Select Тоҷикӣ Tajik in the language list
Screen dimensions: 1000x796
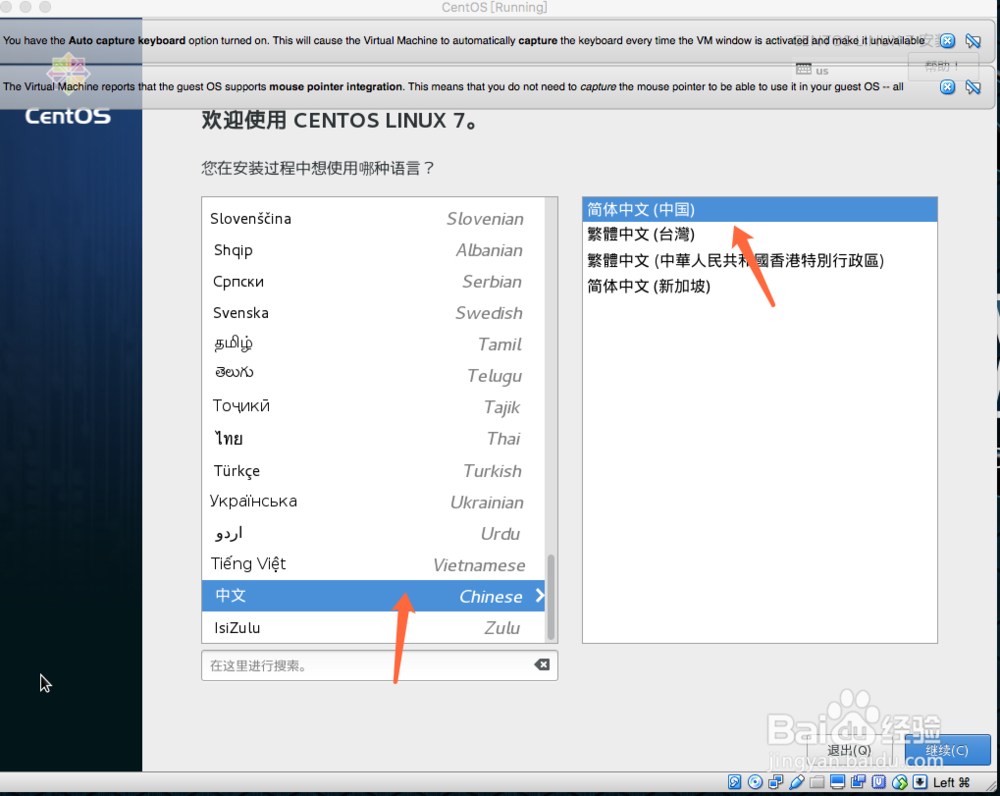[373, 407]
